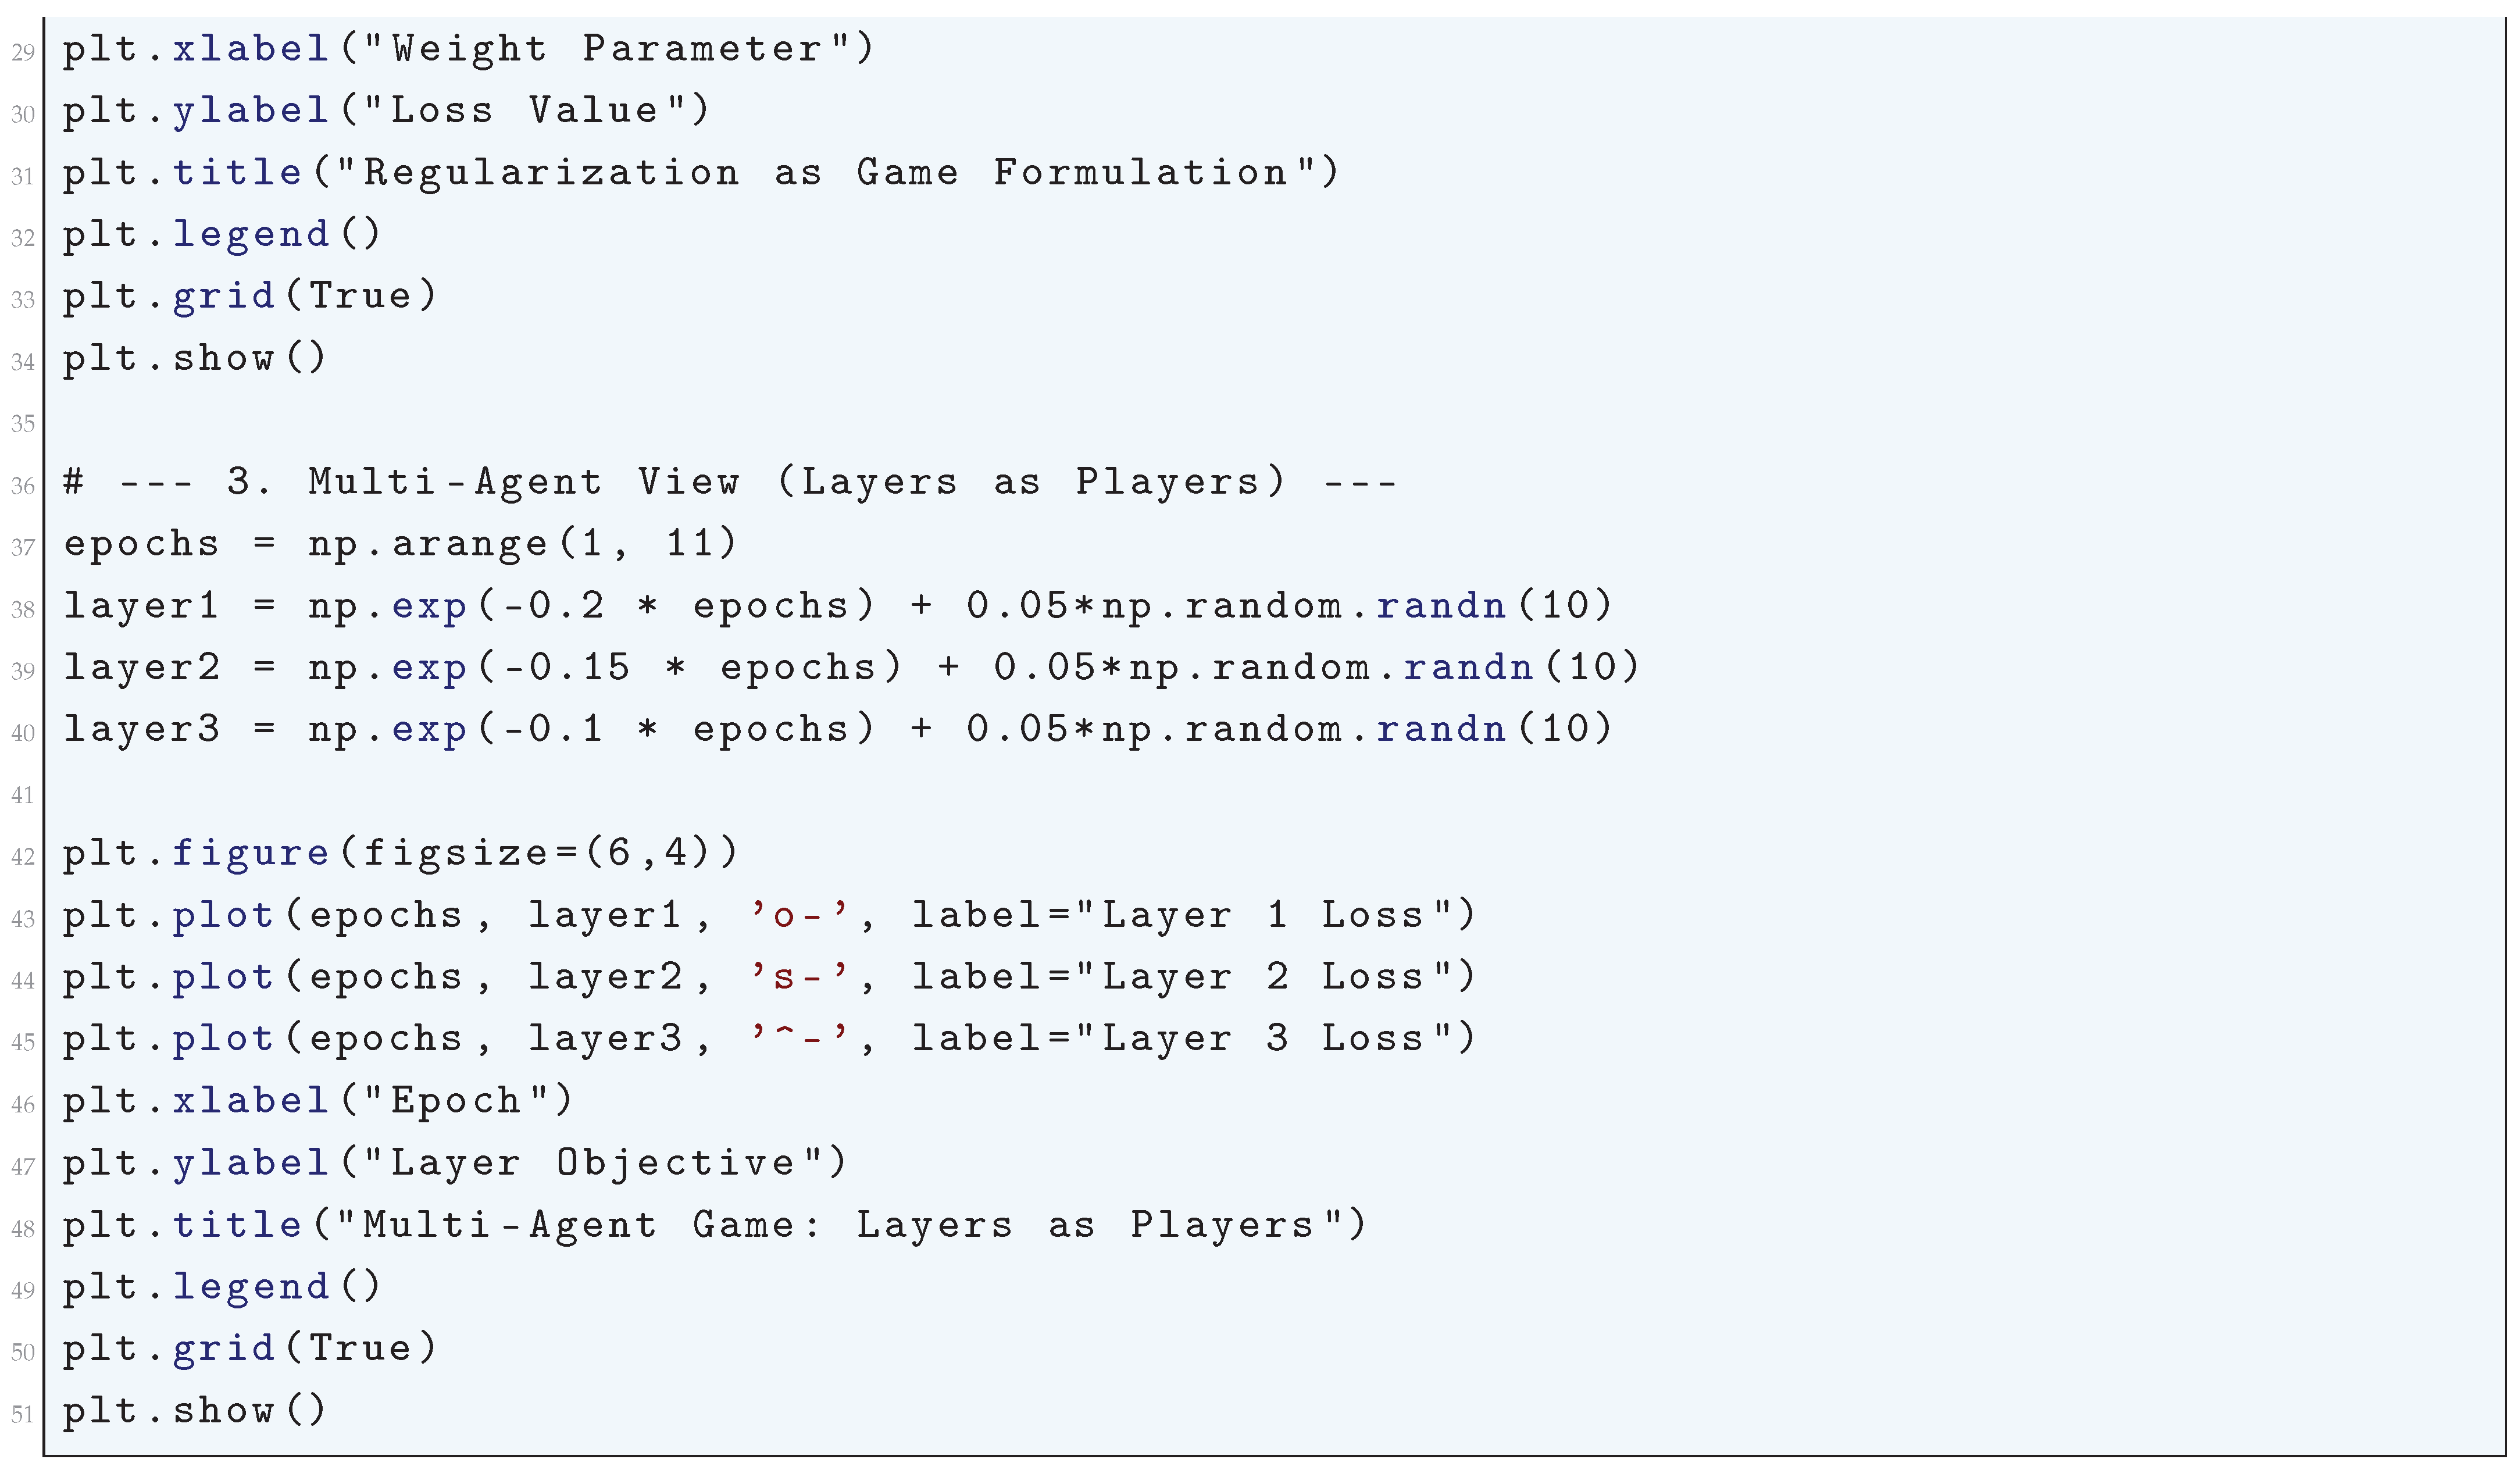Click the first plt.legend() call

point(222,234)
